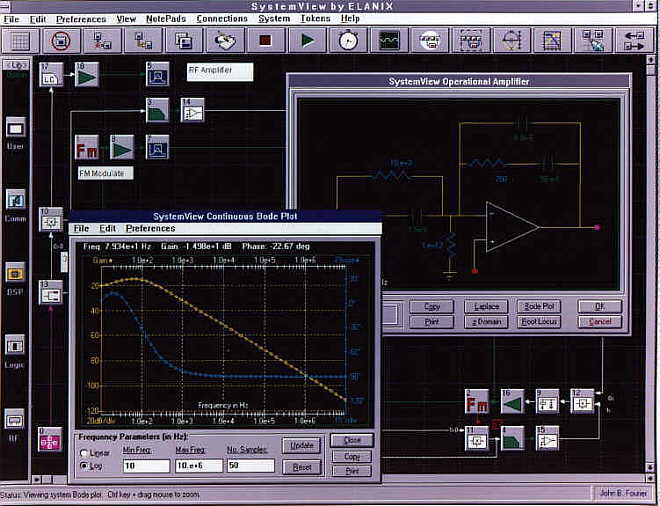Open the Help menu
The width and height of the screenshot is (660, 506).
pyautogui.click(x=350, y=19)
